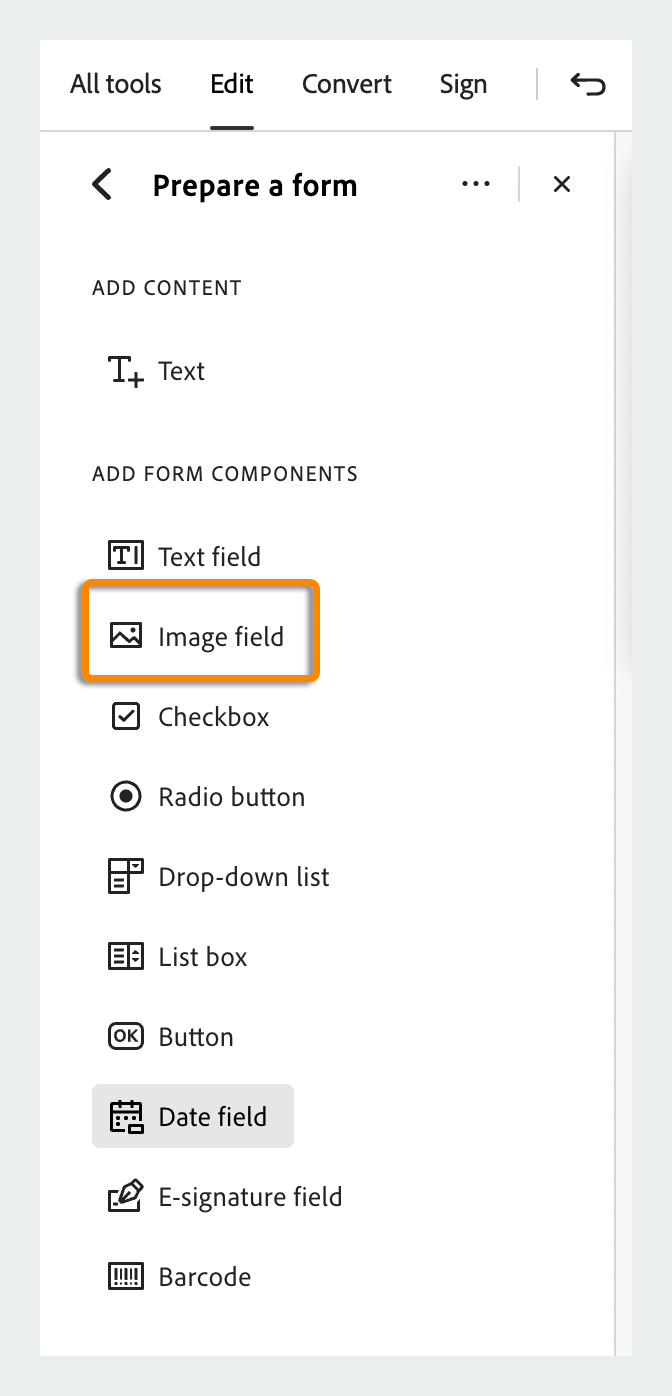Open the Convert tab
672x1396 pixels.
347,85
